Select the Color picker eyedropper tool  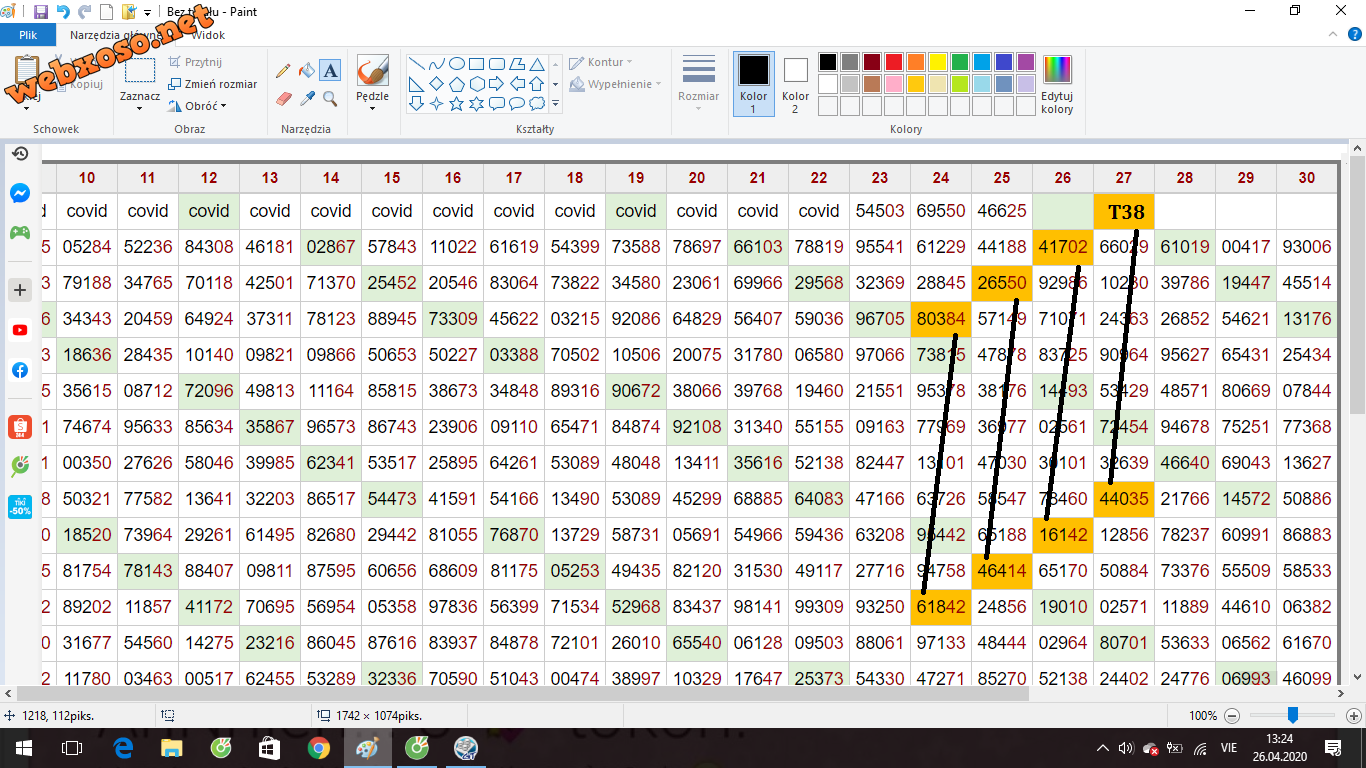[307, 99]
